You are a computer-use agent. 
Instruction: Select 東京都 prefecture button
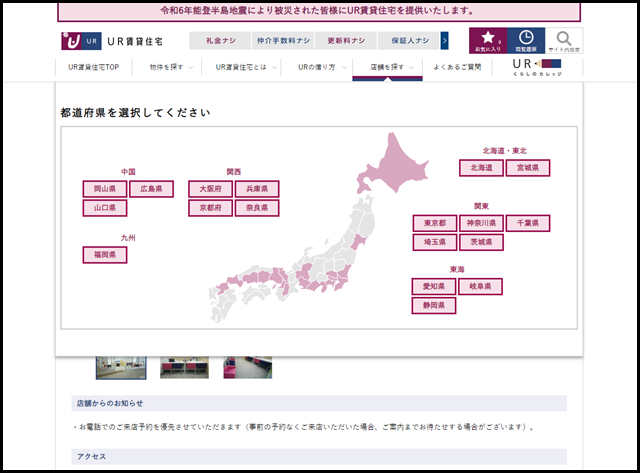(434, 223)
